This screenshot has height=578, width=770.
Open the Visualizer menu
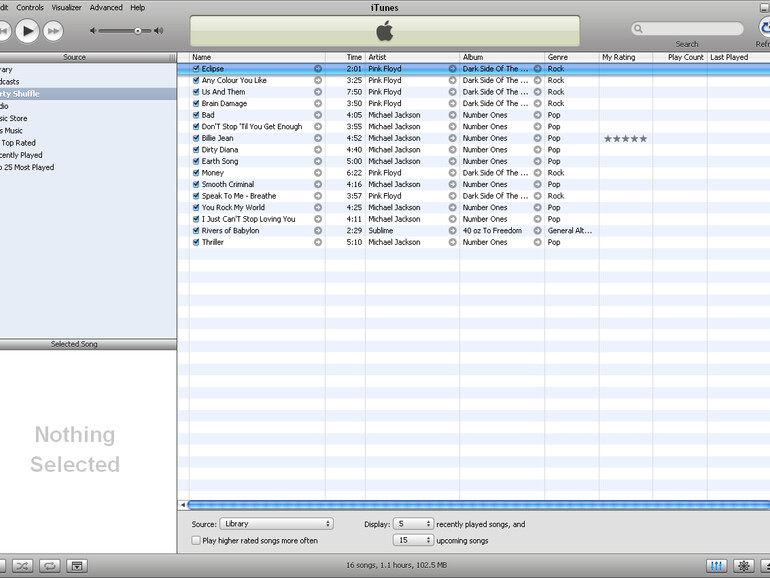click(x=66, y=7)
